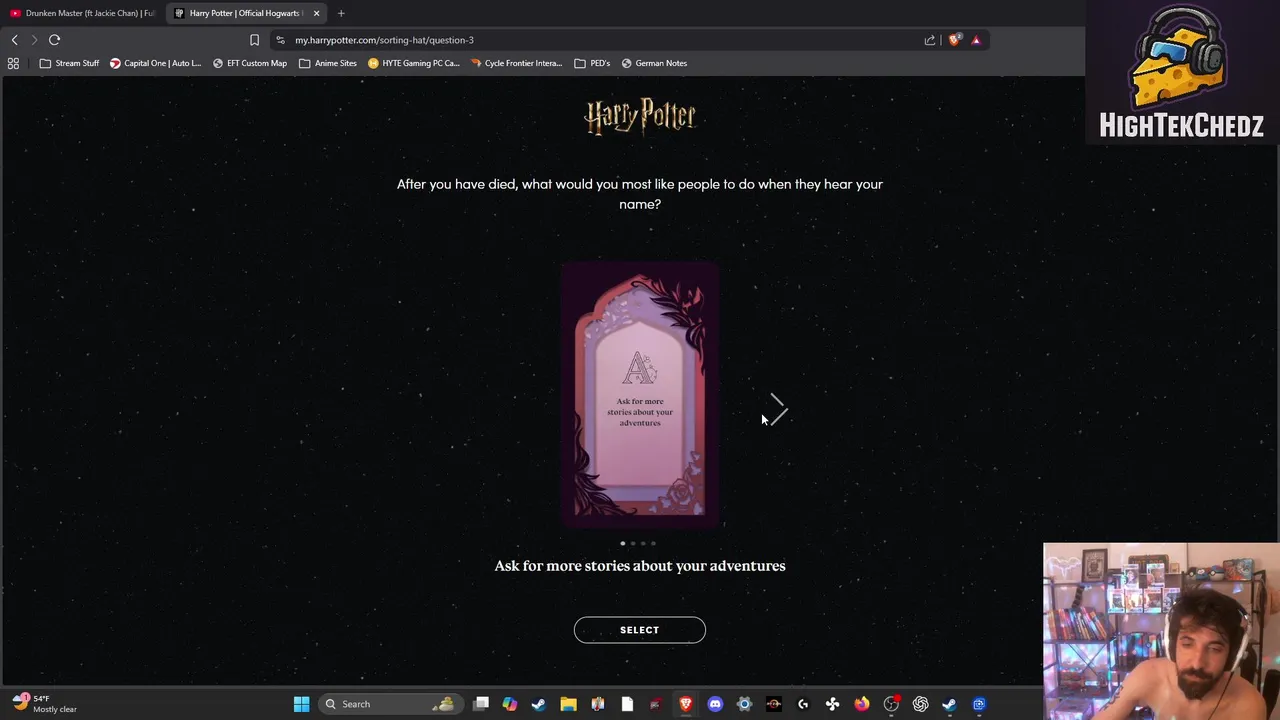
Task: Open the Cycle Frontier Interactive bookmark
Action: 516,63
